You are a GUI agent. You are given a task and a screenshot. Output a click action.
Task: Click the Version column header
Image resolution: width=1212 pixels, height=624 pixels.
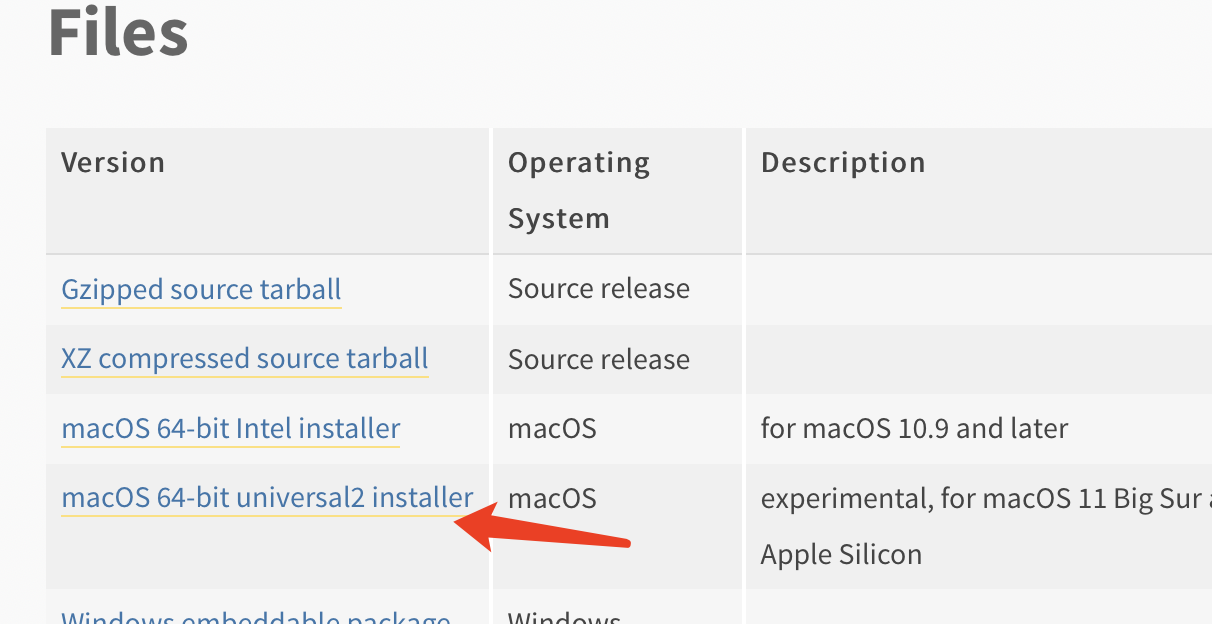click(x=113, y=162)
